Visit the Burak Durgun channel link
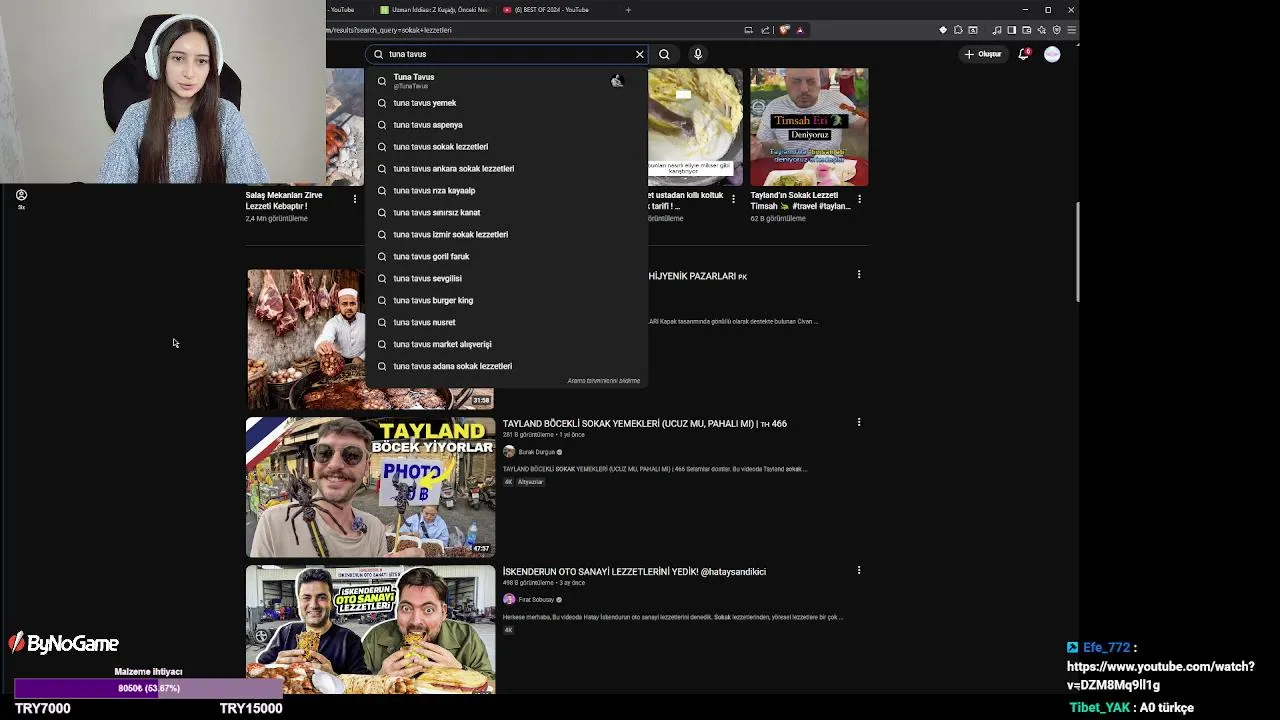The height and width of the screenshot is (720, 1280). [536, 452]
